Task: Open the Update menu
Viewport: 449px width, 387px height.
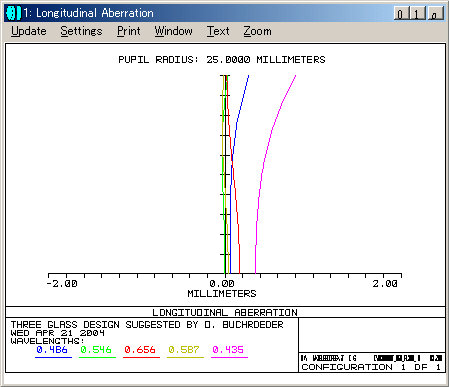Action: (29, 31)
